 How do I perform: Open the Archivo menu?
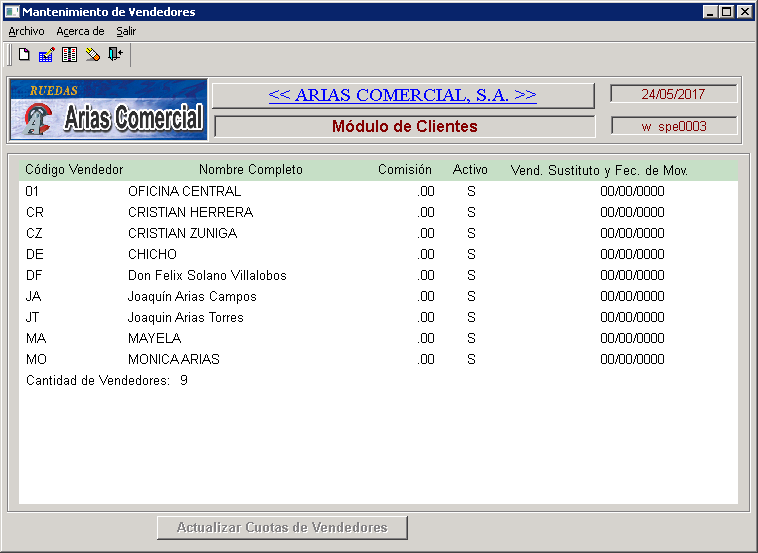click(27, 31)
